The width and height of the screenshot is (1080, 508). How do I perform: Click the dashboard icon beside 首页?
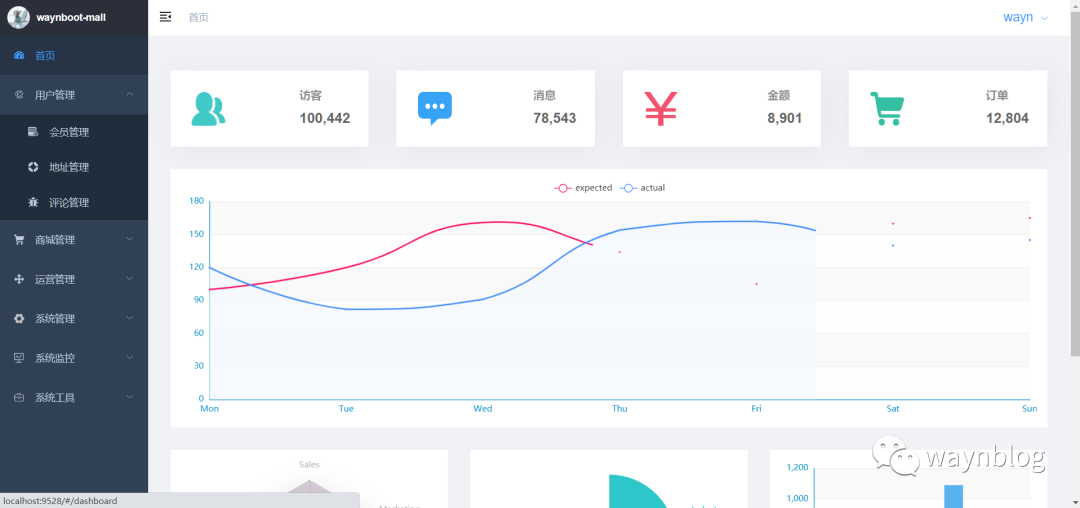[x=19, y=56]
